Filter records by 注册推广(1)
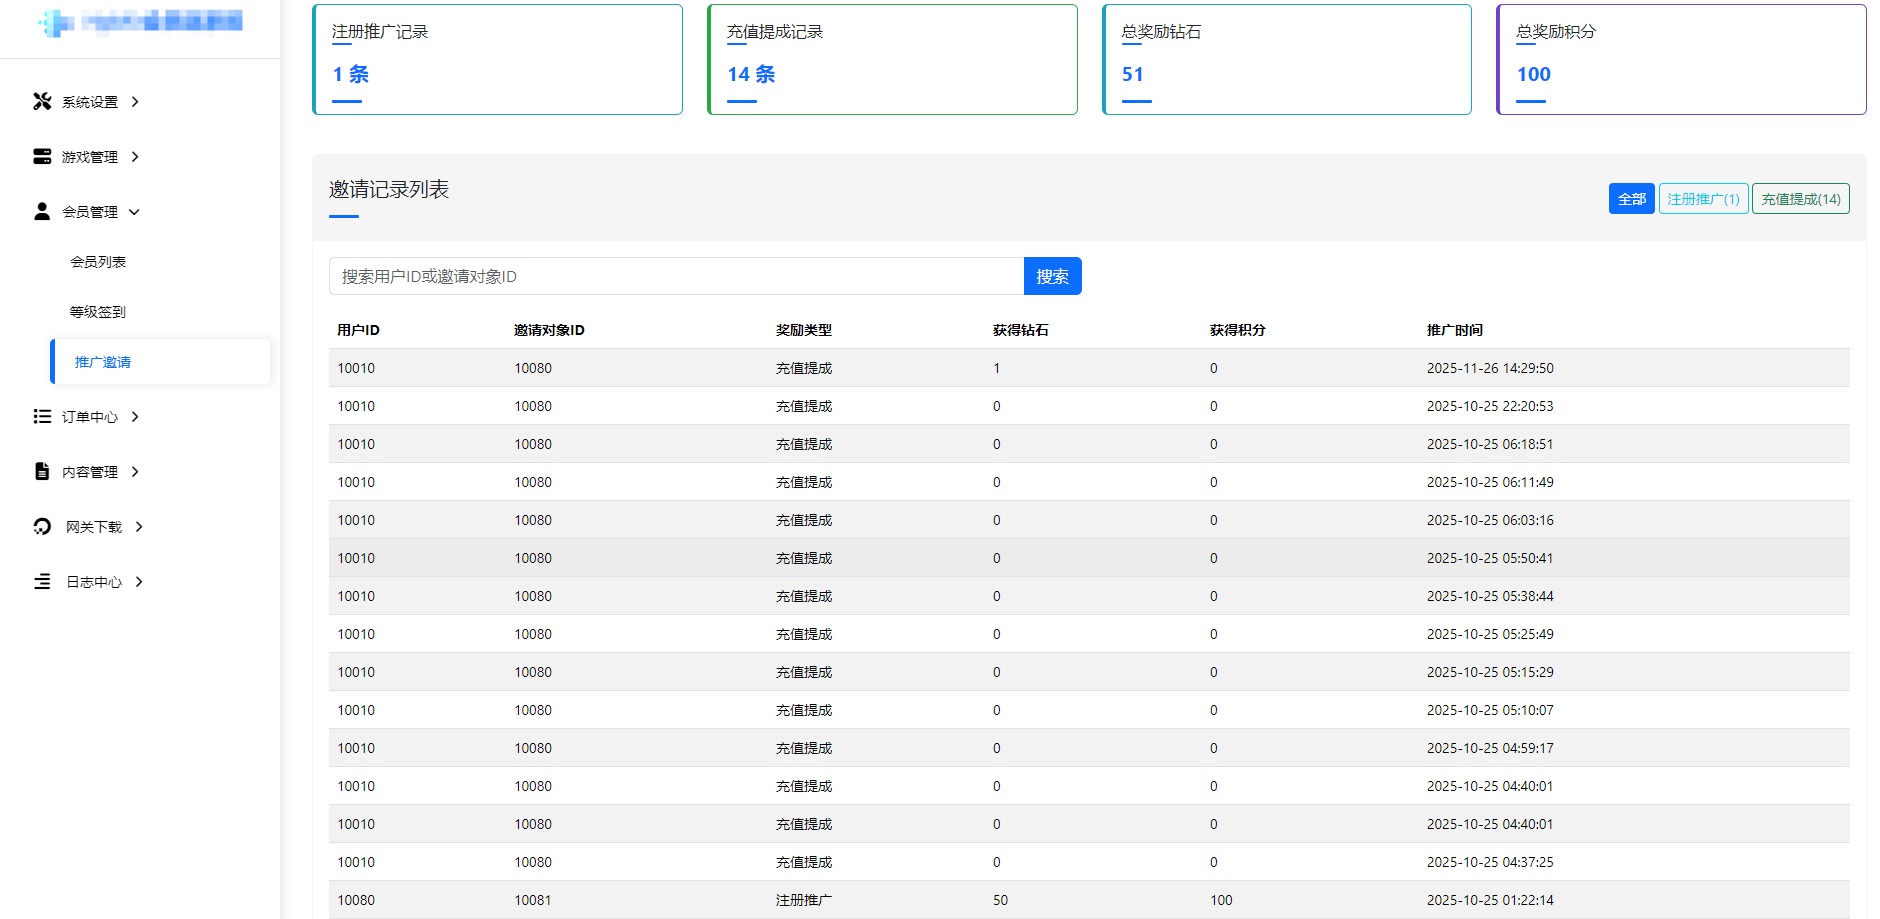This screenshot has height=919, width=1880. click(1703, 199)
